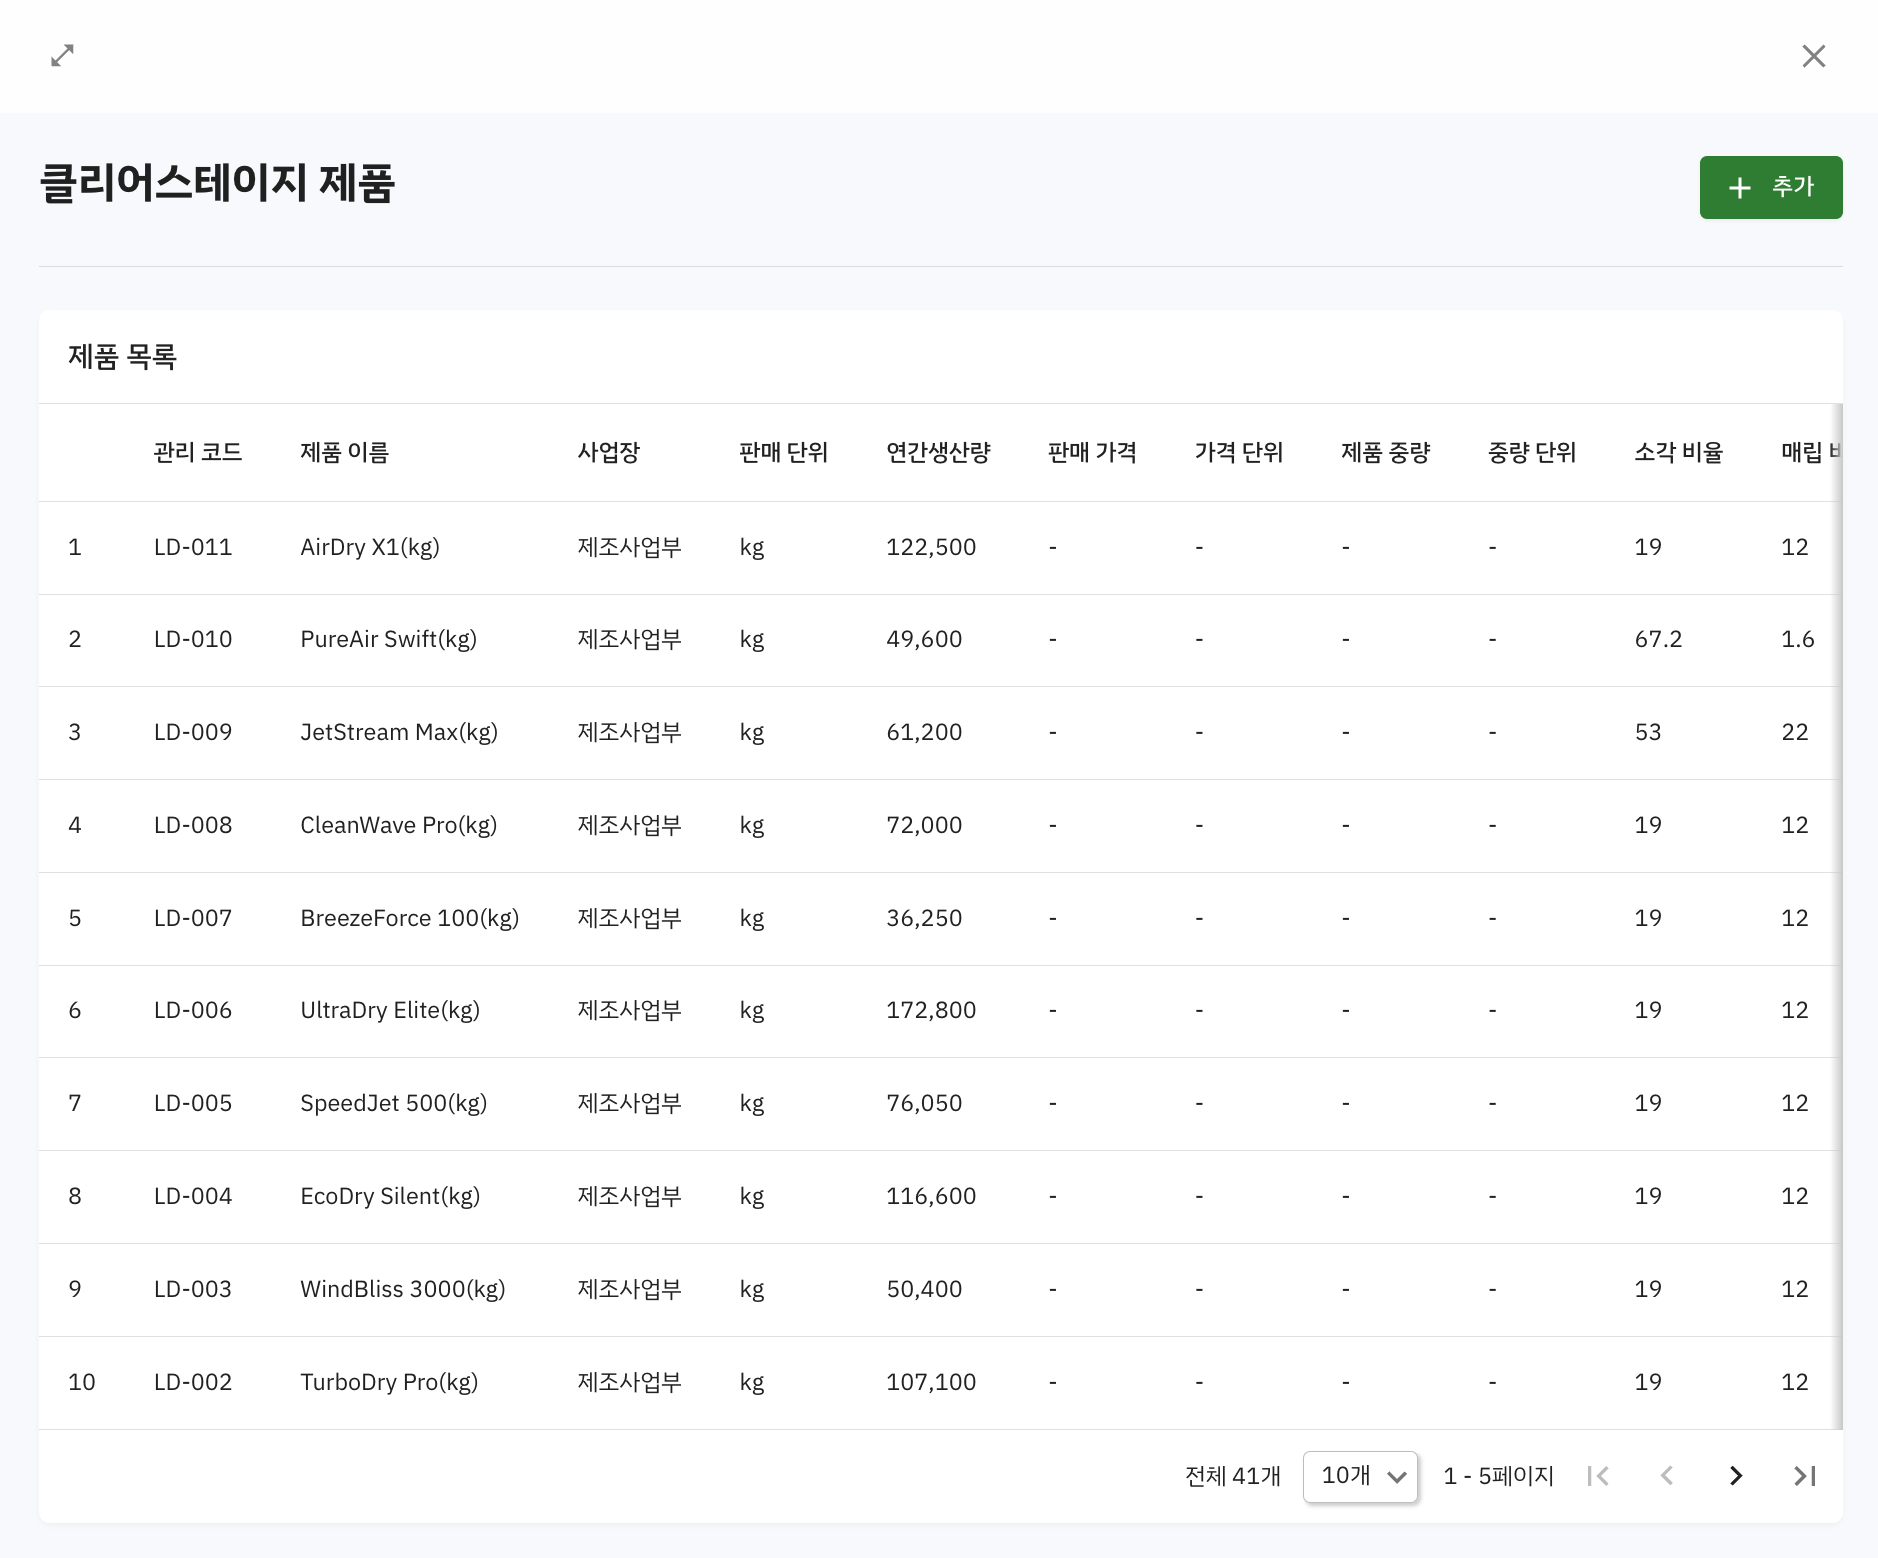Click the 76,050 production value
This screenshot has width=1878, height=1558.
924,1104
